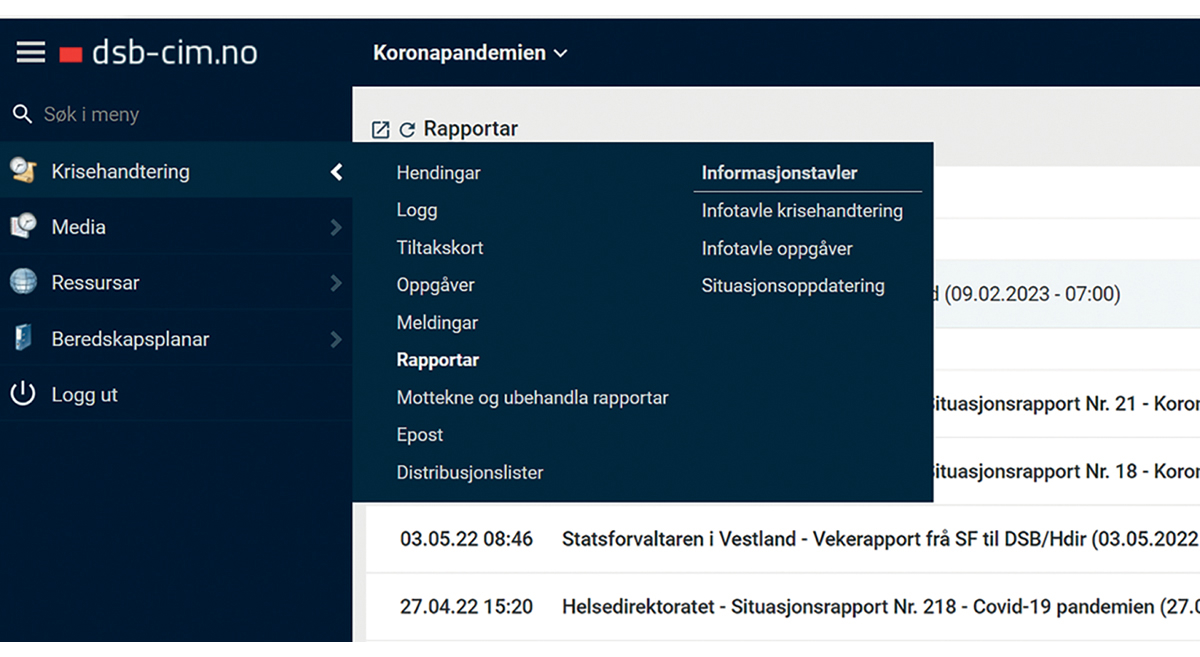This screenshot has width=1200, height=657.
Task: Open Rapportar in new window icon
Action: [x=380, y=130]
